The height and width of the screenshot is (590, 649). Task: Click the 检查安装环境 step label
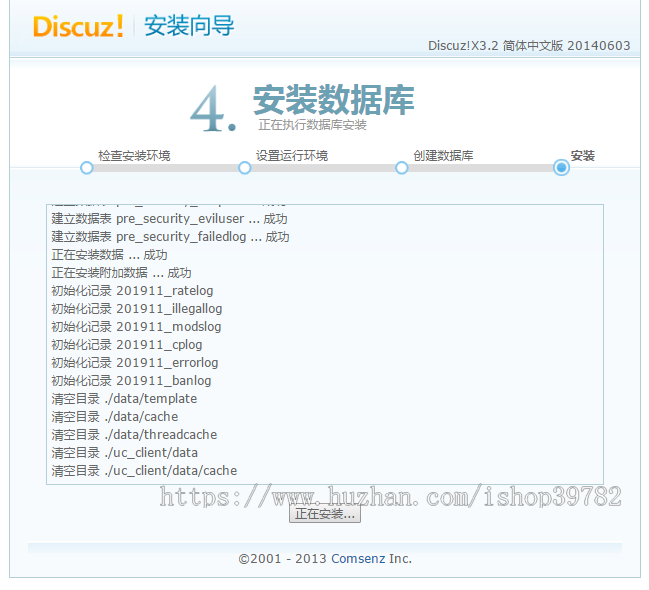coord(134,156)
